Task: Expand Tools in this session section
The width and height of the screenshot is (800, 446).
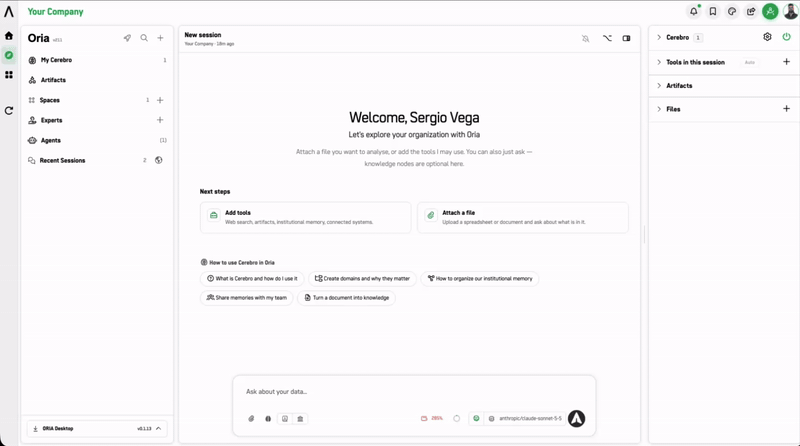Action: (659, 62)
